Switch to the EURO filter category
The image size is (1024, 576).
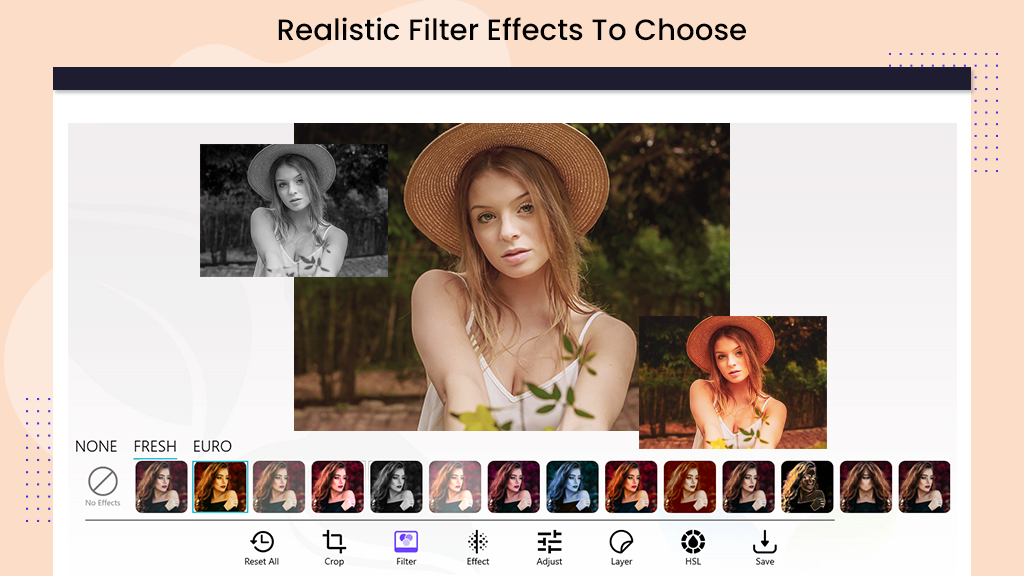coord(212,446)
